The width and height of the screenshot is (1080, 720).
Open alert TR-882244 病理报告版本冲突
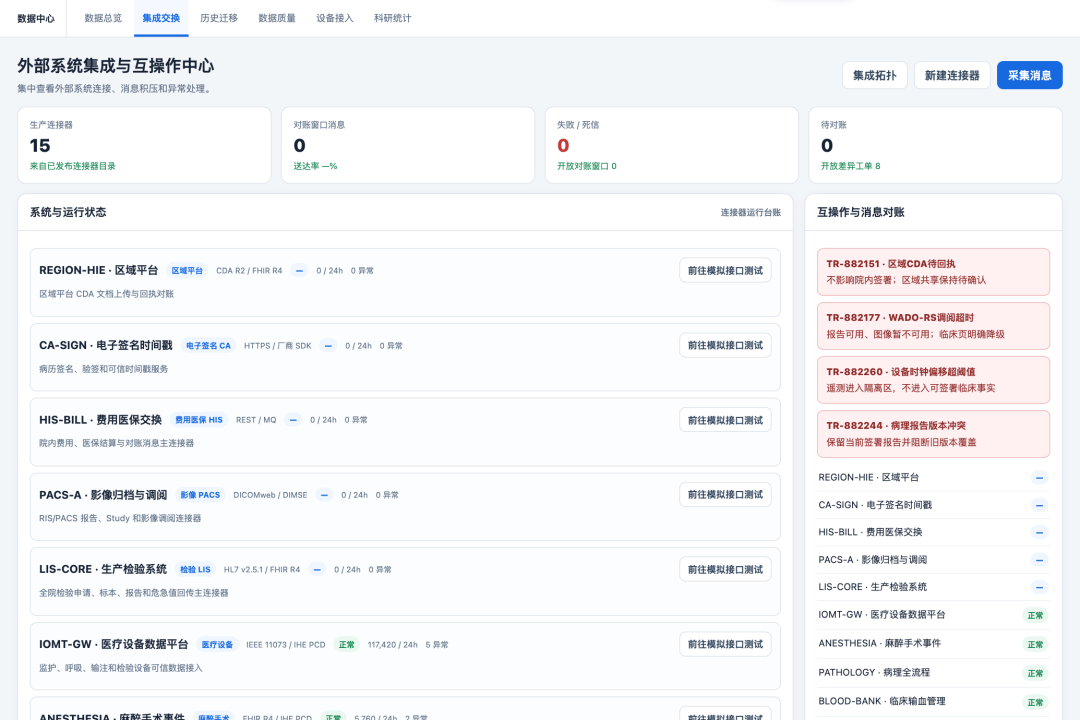pos(933,433)
